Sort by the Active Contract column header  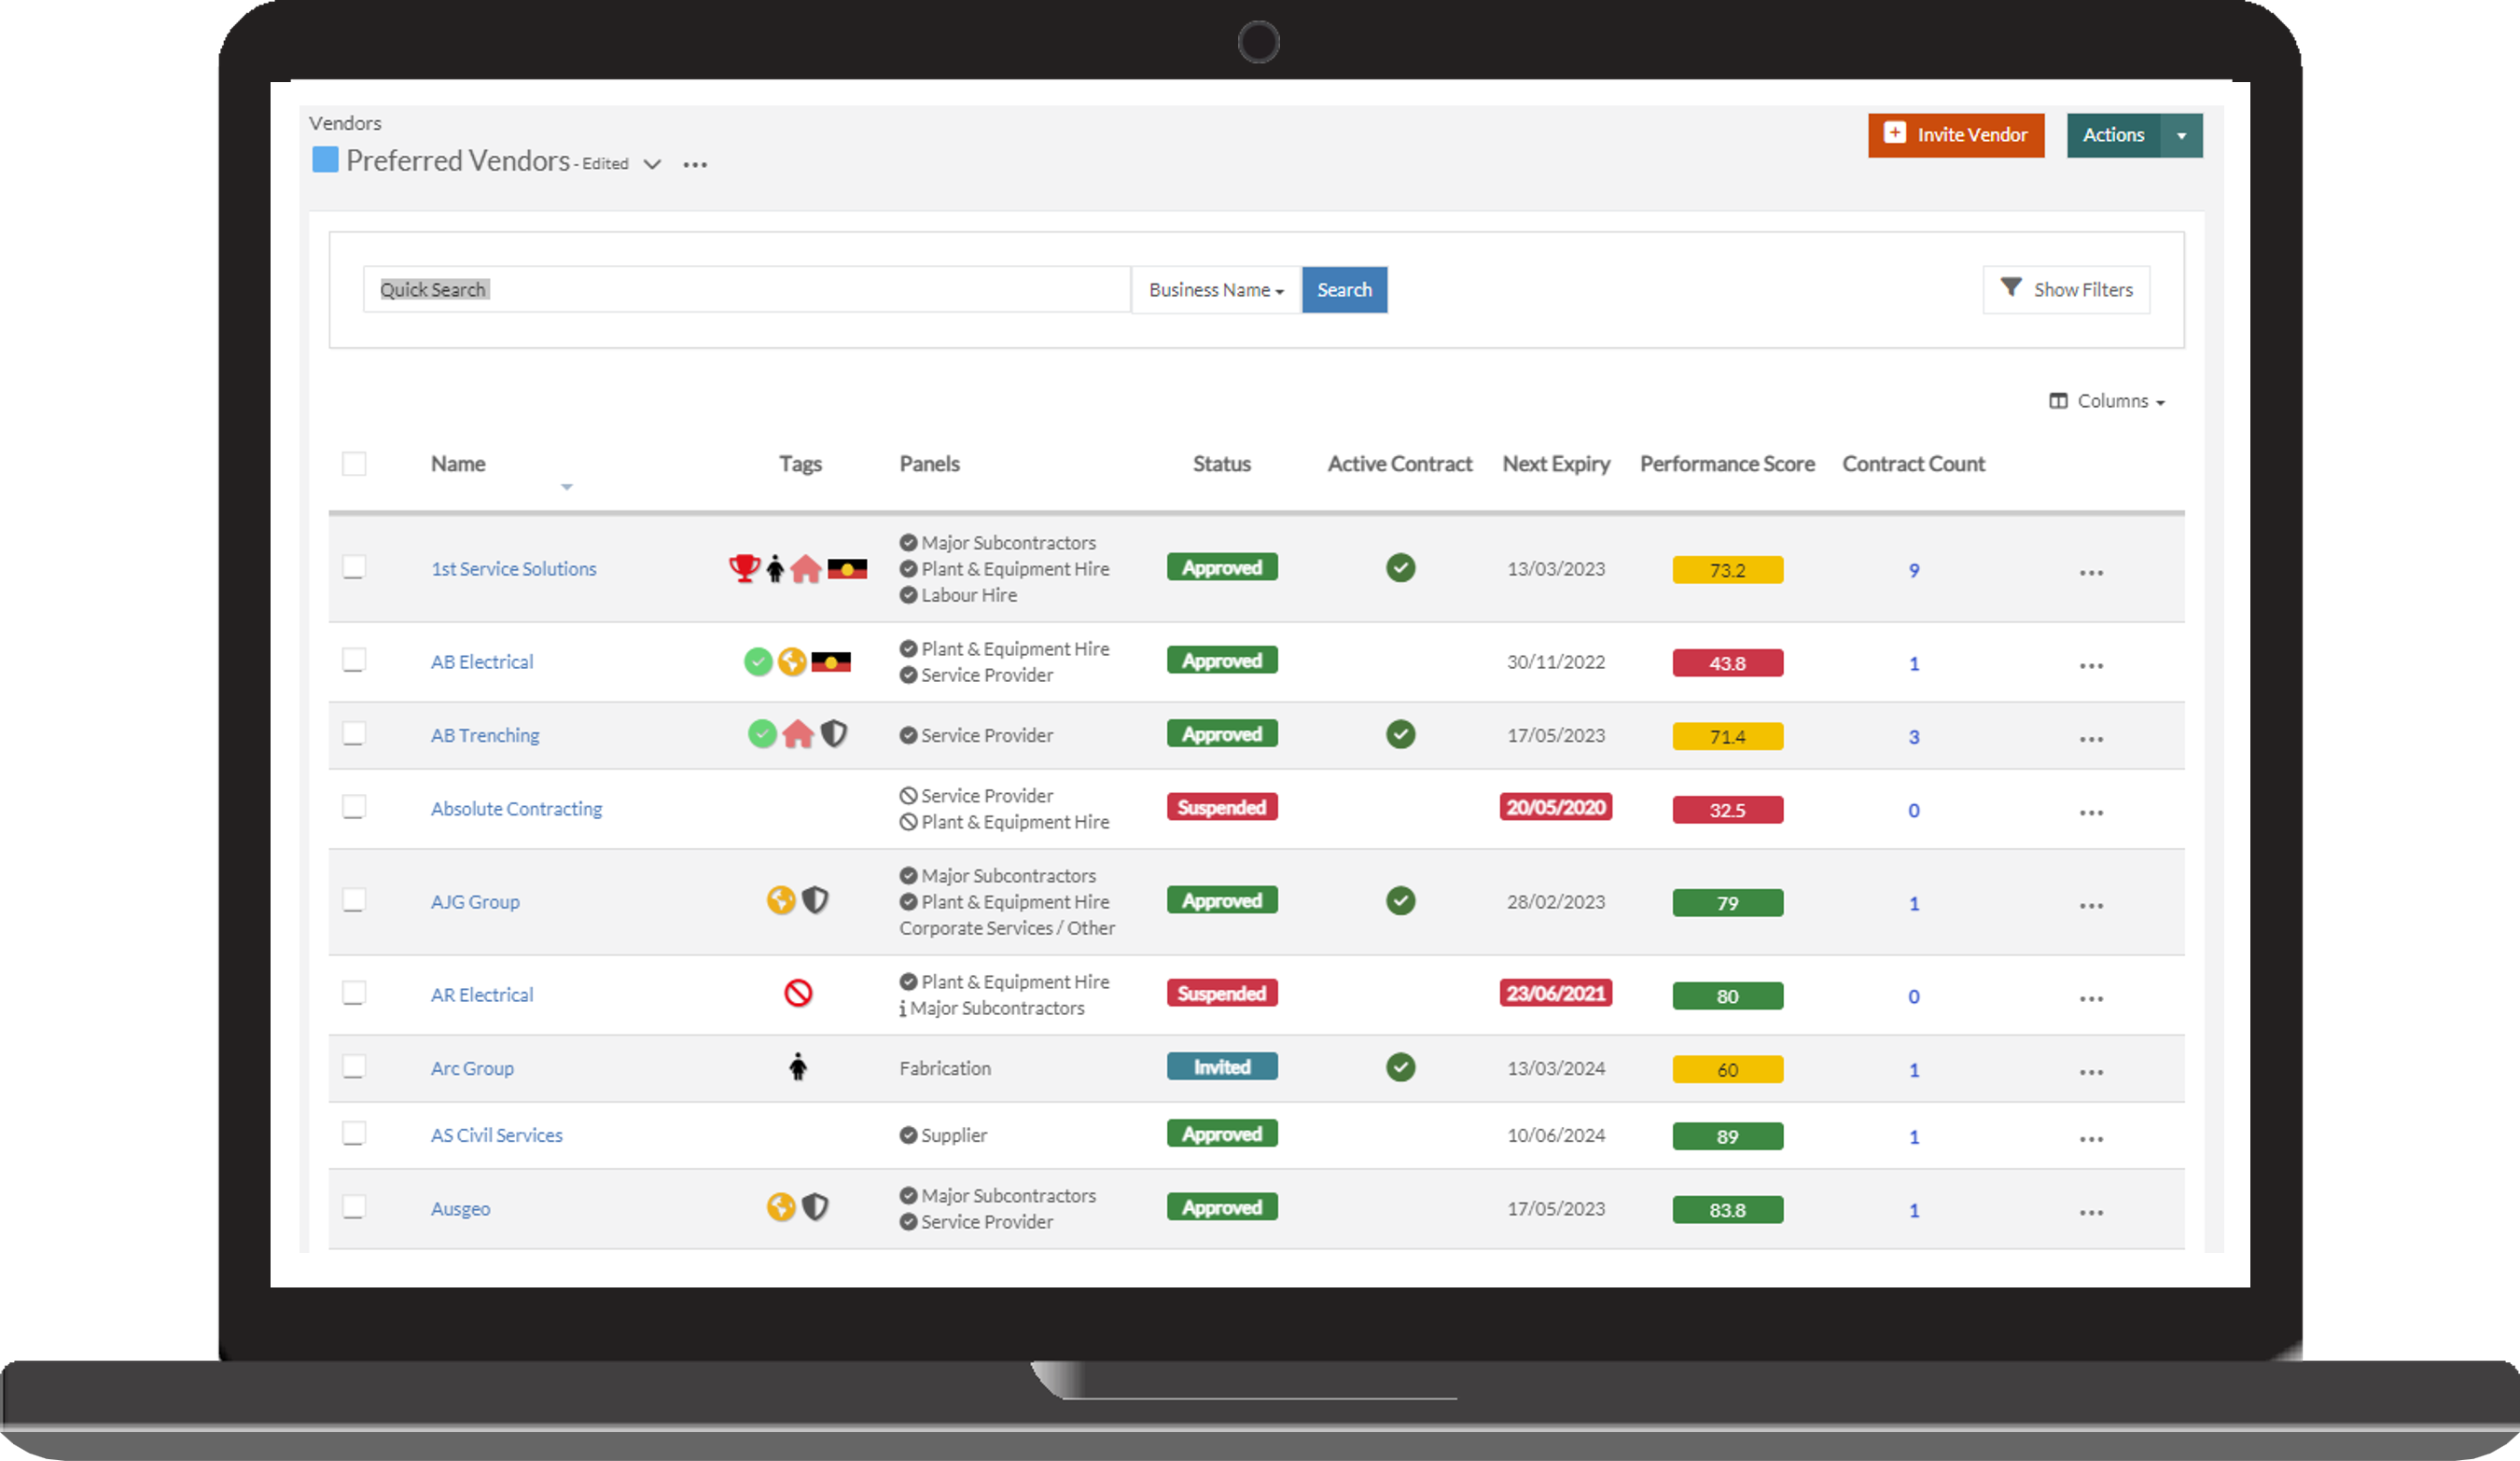point(1399,464)
